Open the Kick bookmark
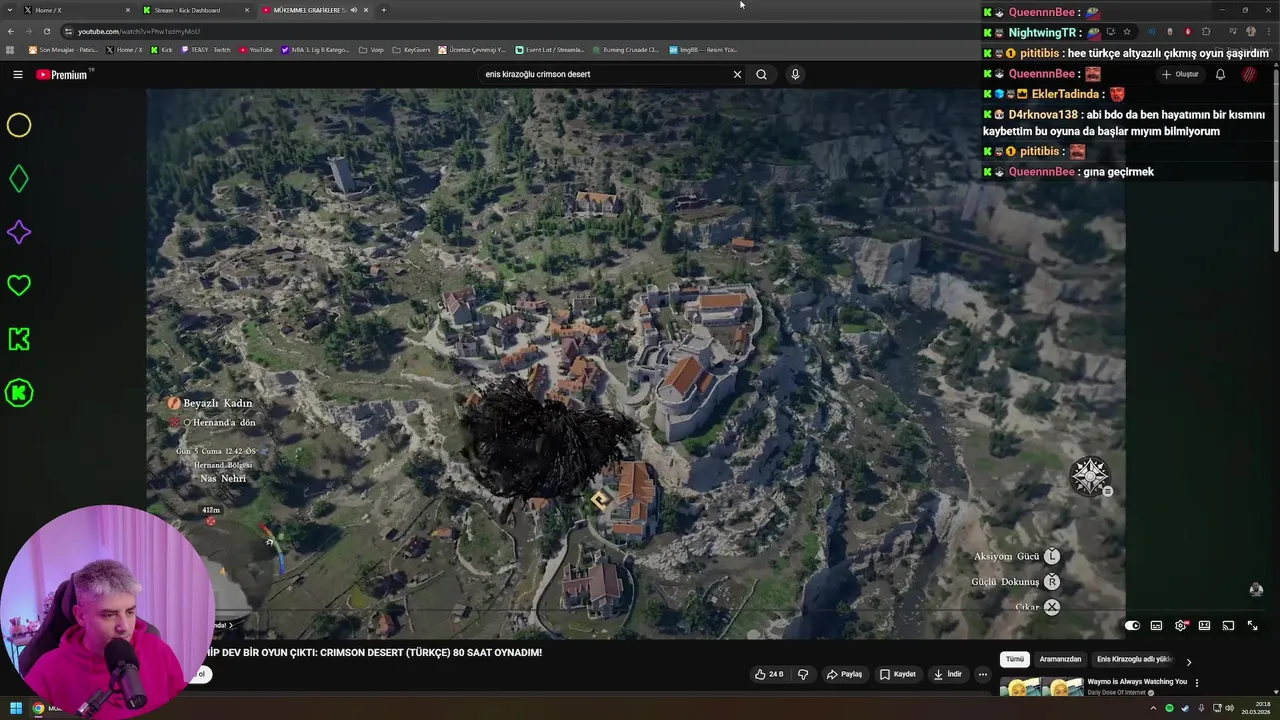The width and height of the screenshot is (1280, 720). 162,49
